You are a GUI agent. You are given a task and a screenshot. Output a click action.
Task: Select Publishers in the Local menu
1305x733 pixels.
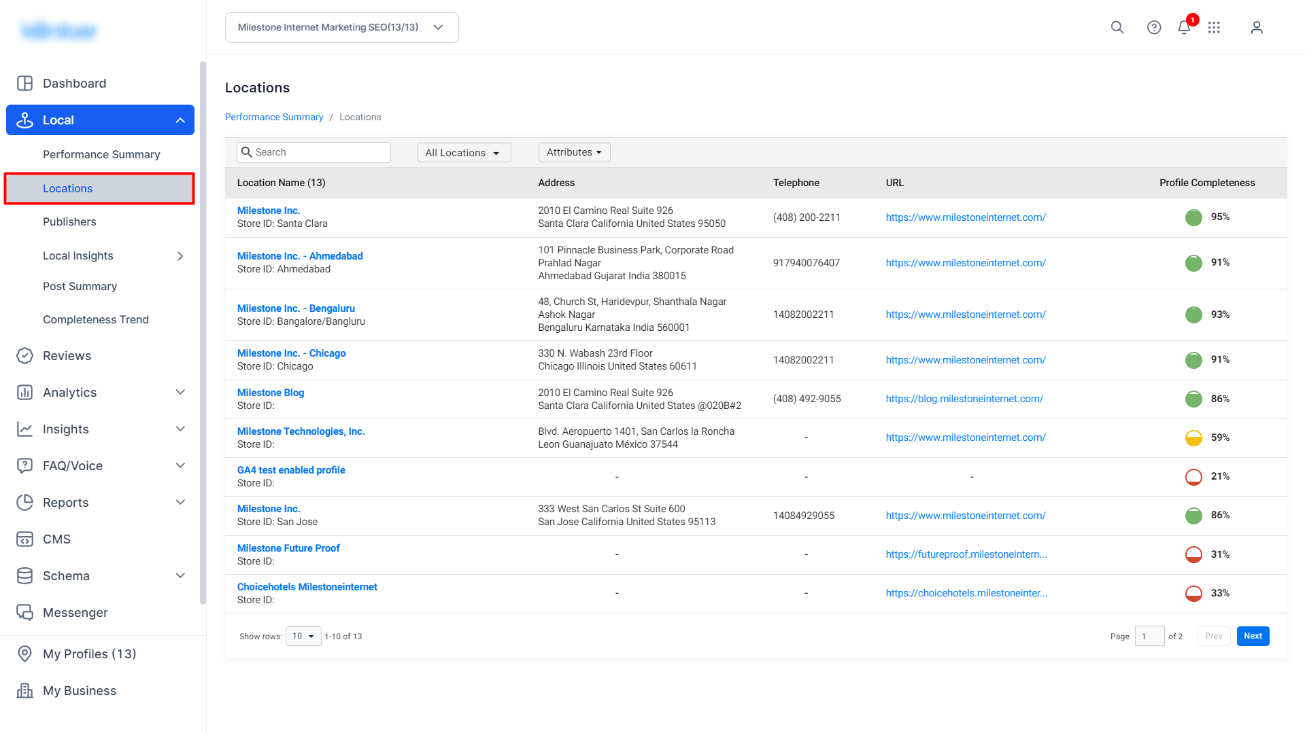(x=70, y=222)
